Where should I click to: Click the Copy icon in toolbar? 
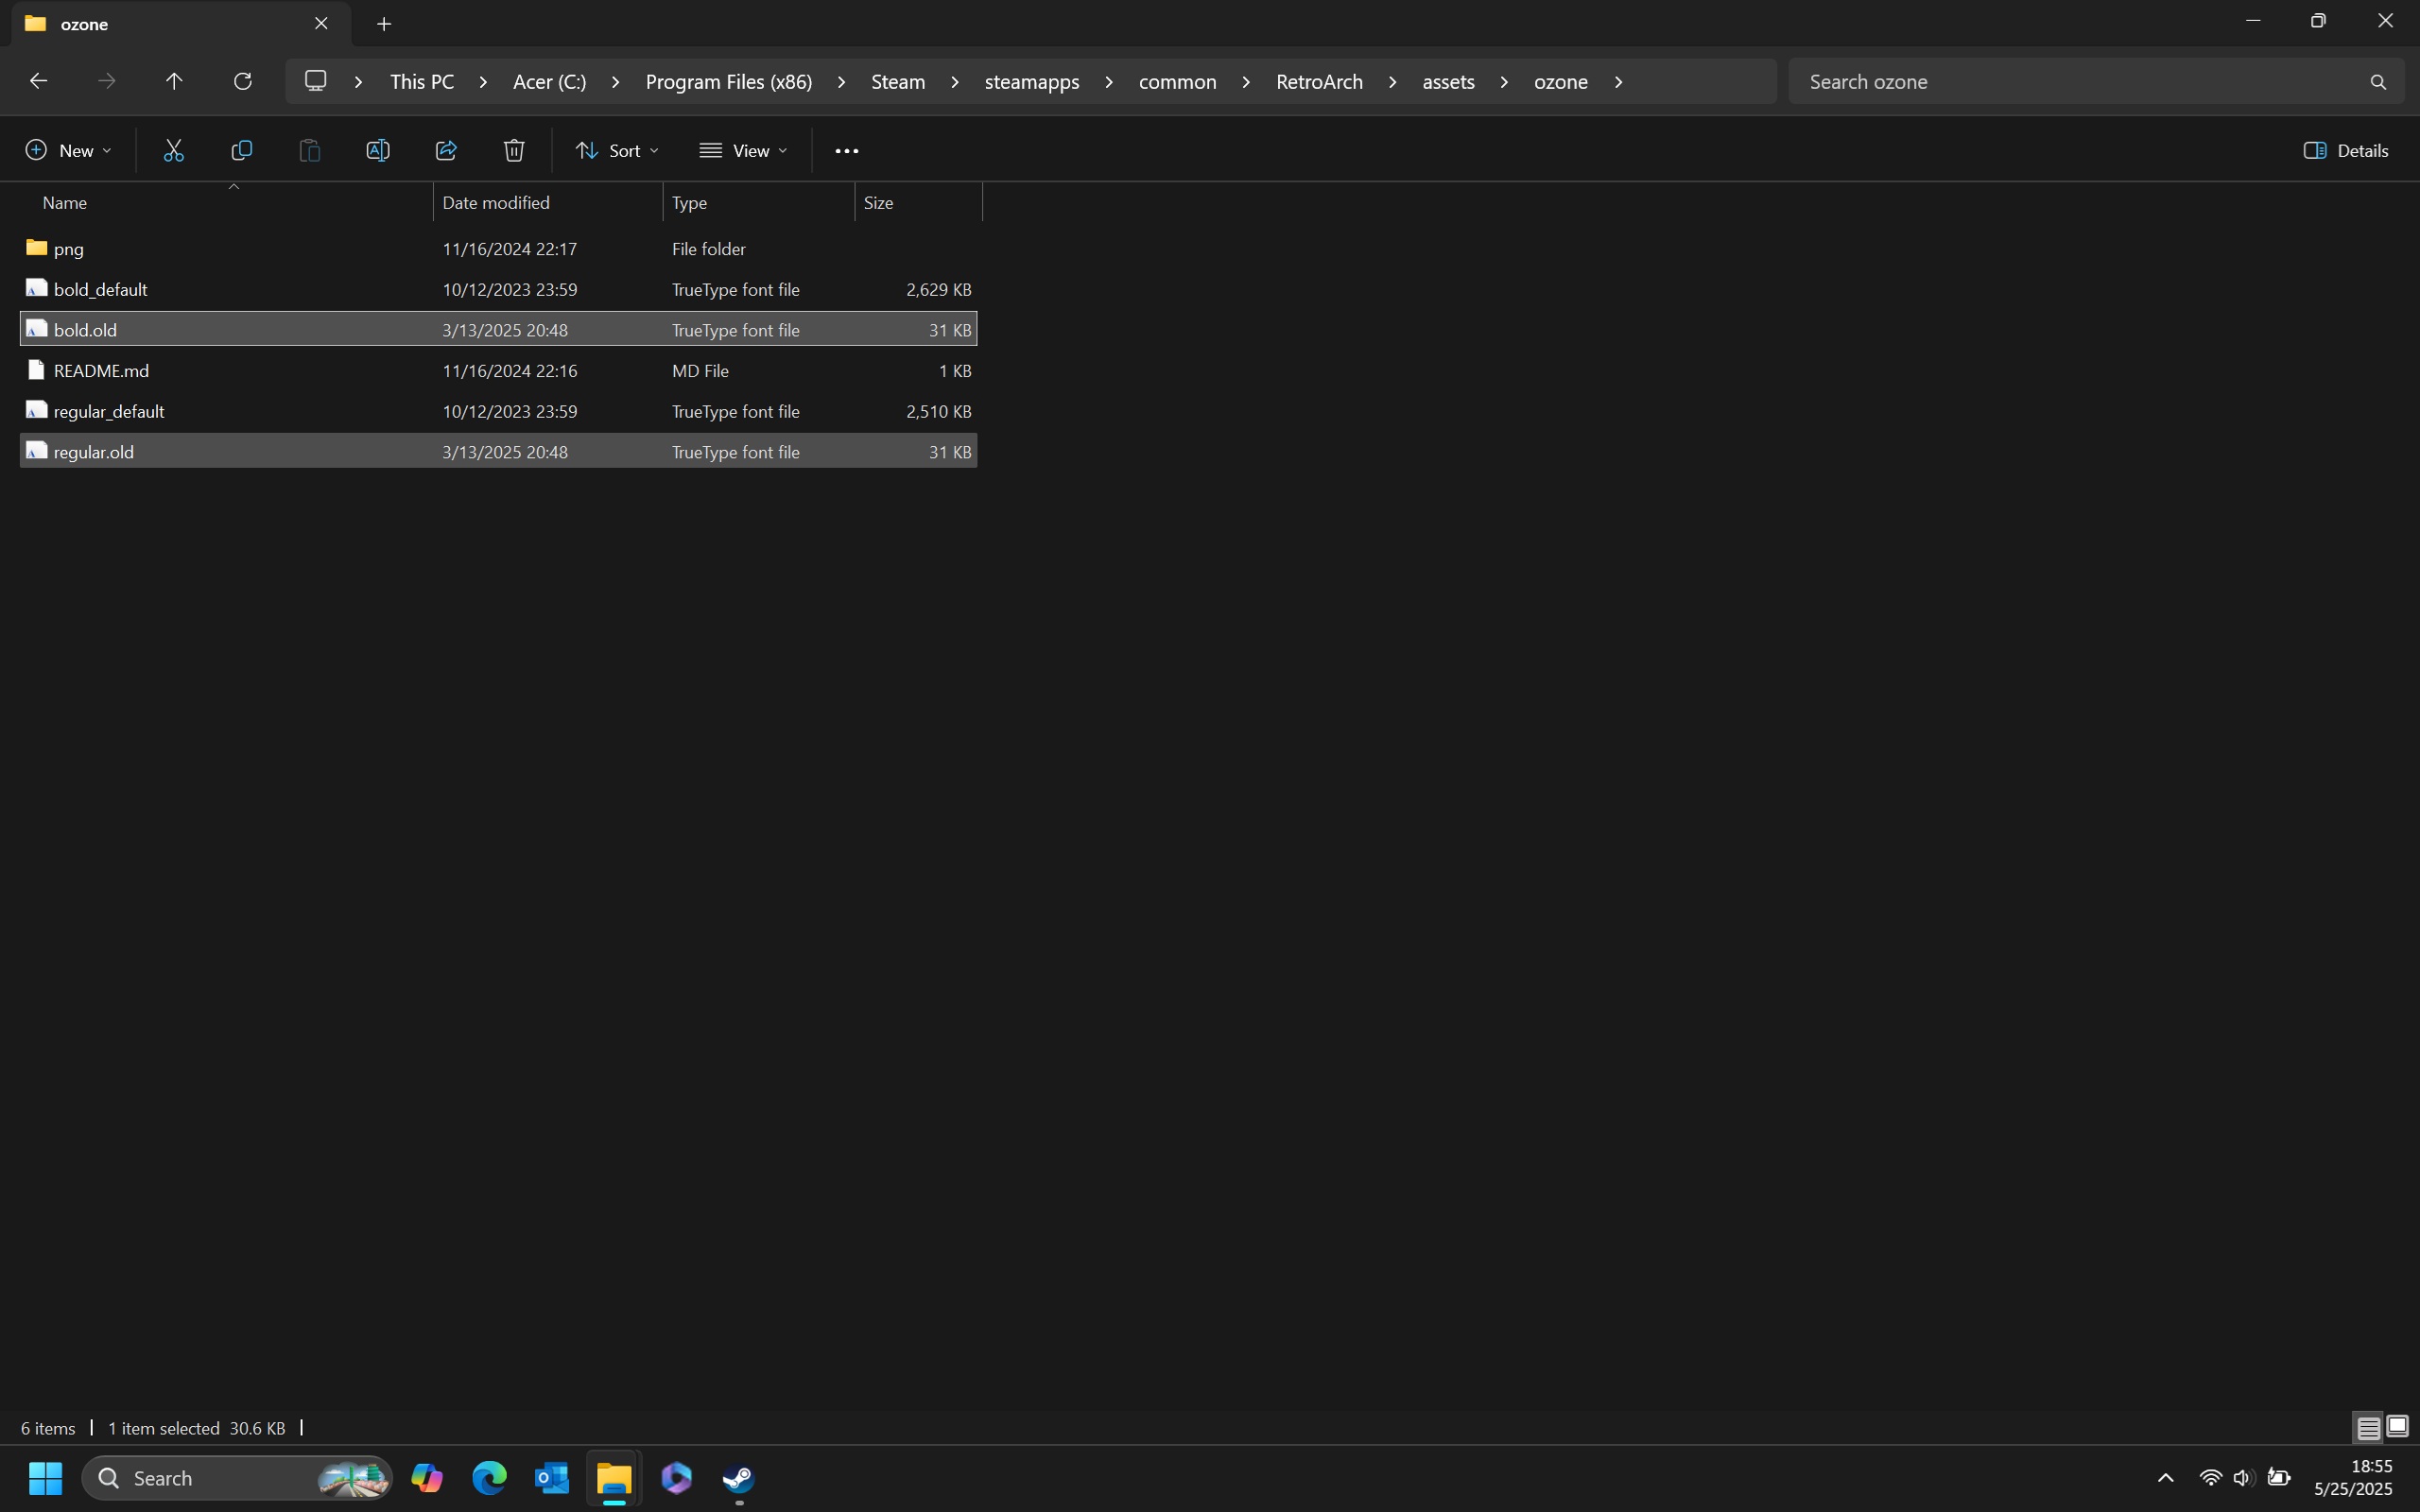click(x=241, y=150)
